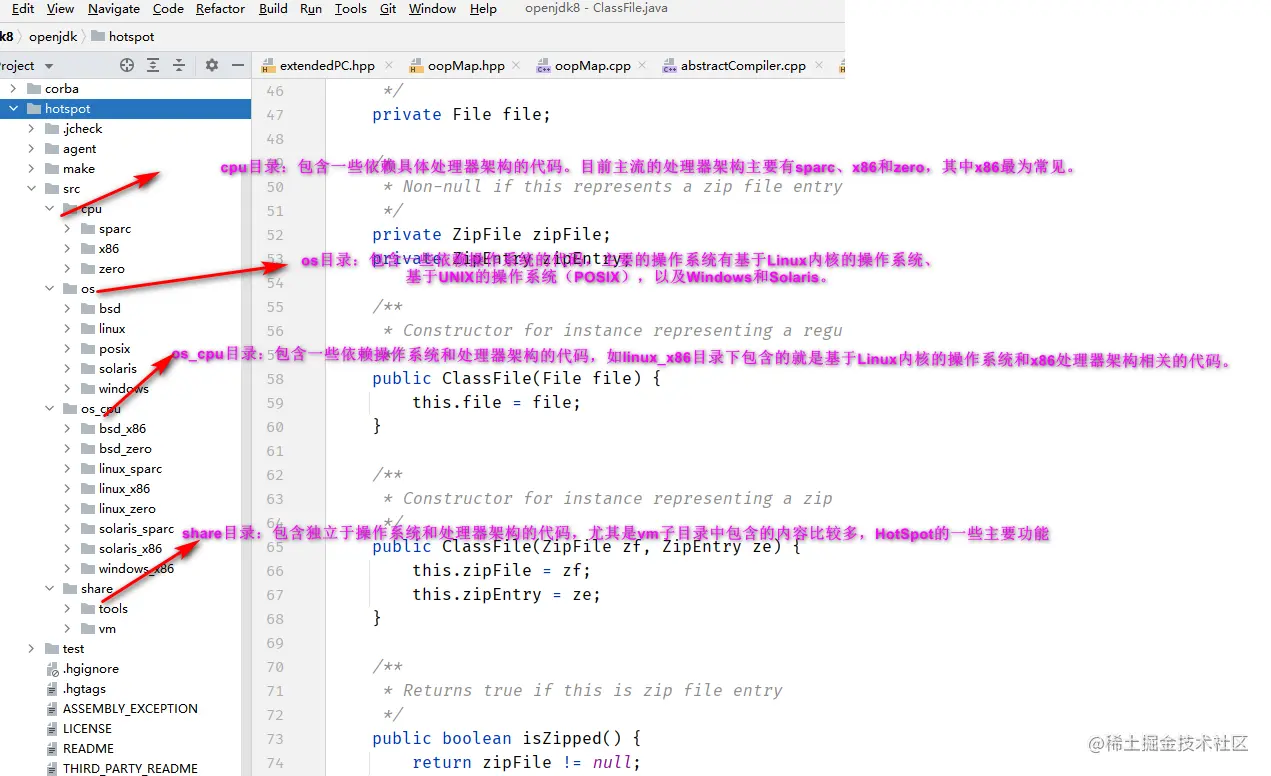Click line number 58 in the gutter
This screenshot has width=1271, height=776.
tap(275, 379)
